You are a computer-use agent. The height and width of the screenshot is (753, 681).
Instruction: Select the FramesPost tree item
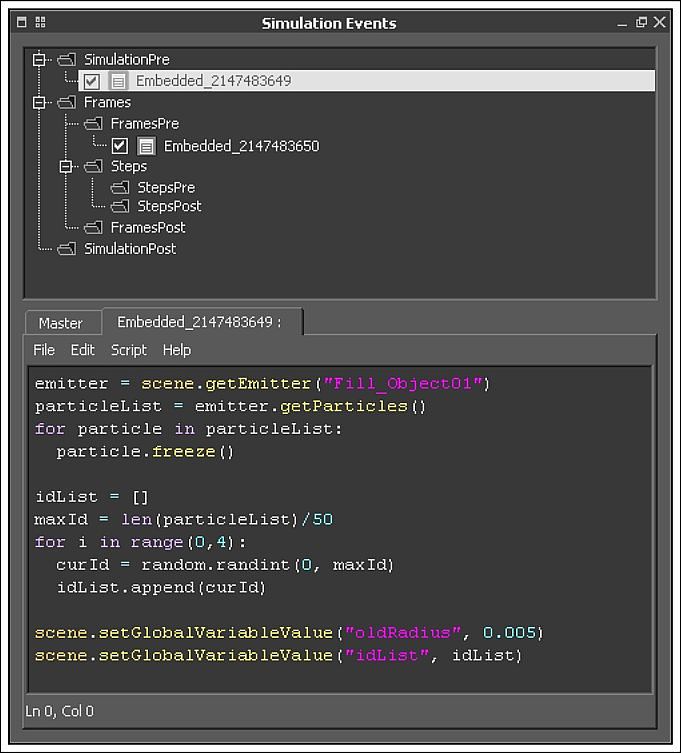148,228
